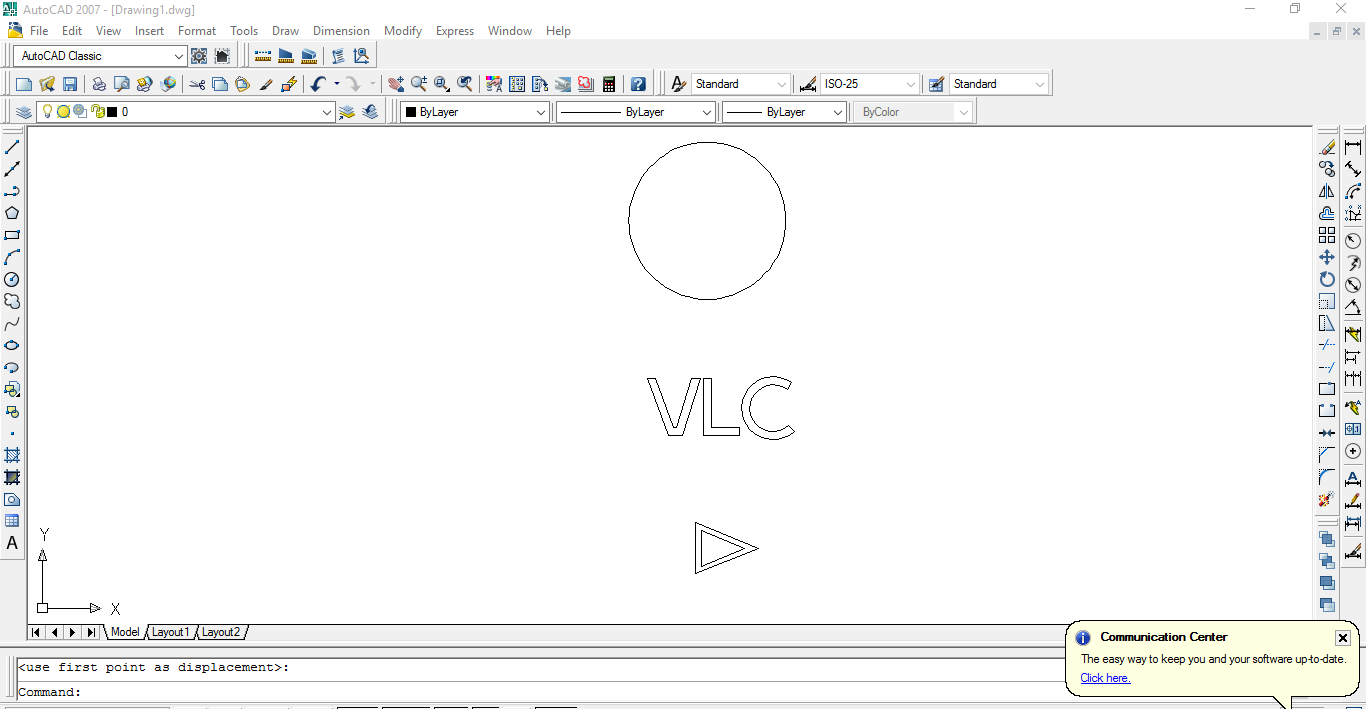Toggle layer 0 freeze sun icon
1366x709 pixels.
coord(63,112)
